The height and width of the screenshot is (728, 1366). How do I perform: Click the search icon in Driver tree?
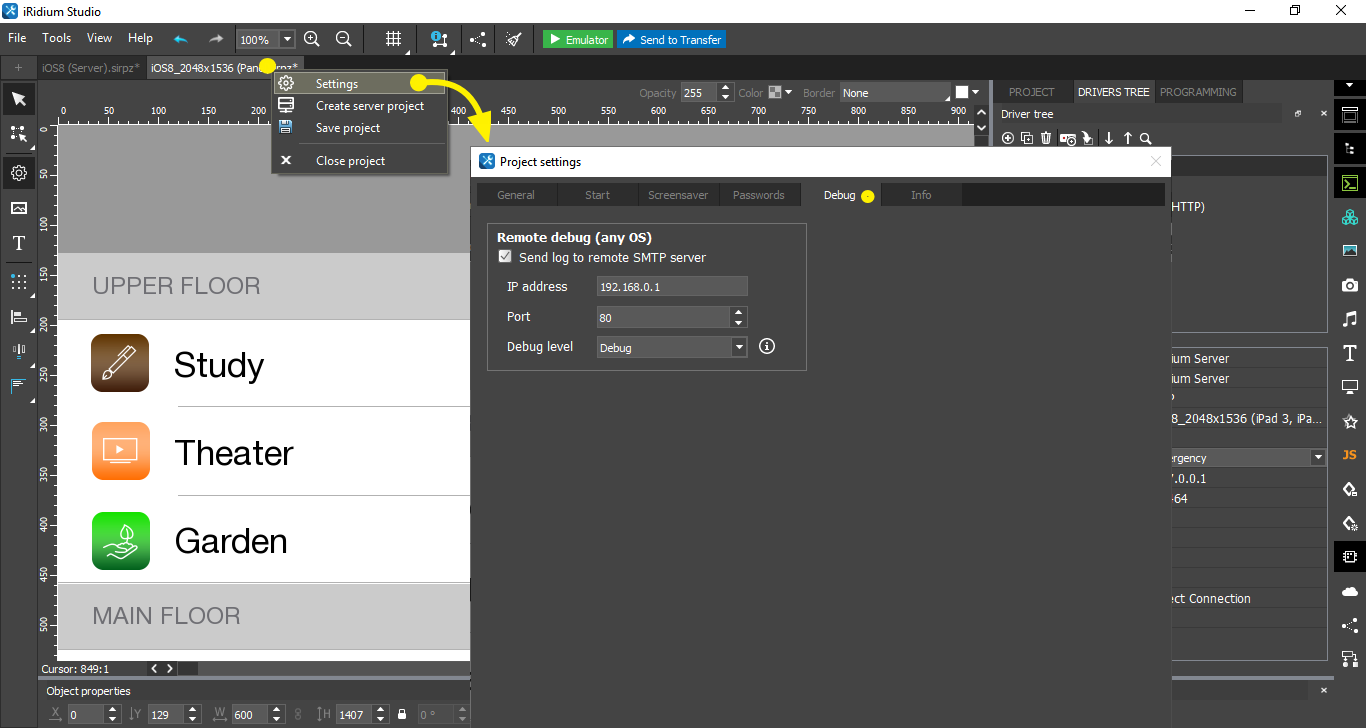pos(1146,138)
